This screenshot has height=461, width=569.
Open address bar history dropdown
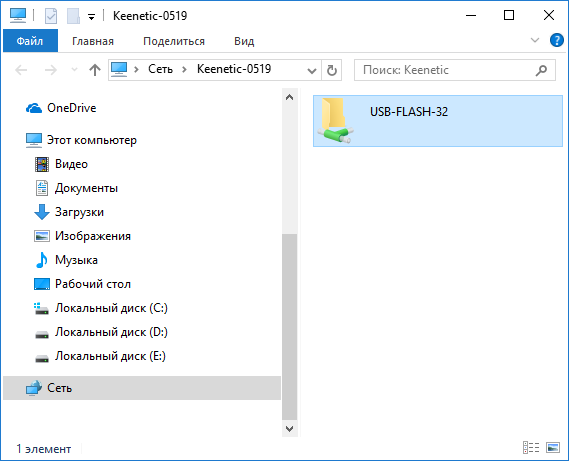pyautogui.click(x=311, y=70)
